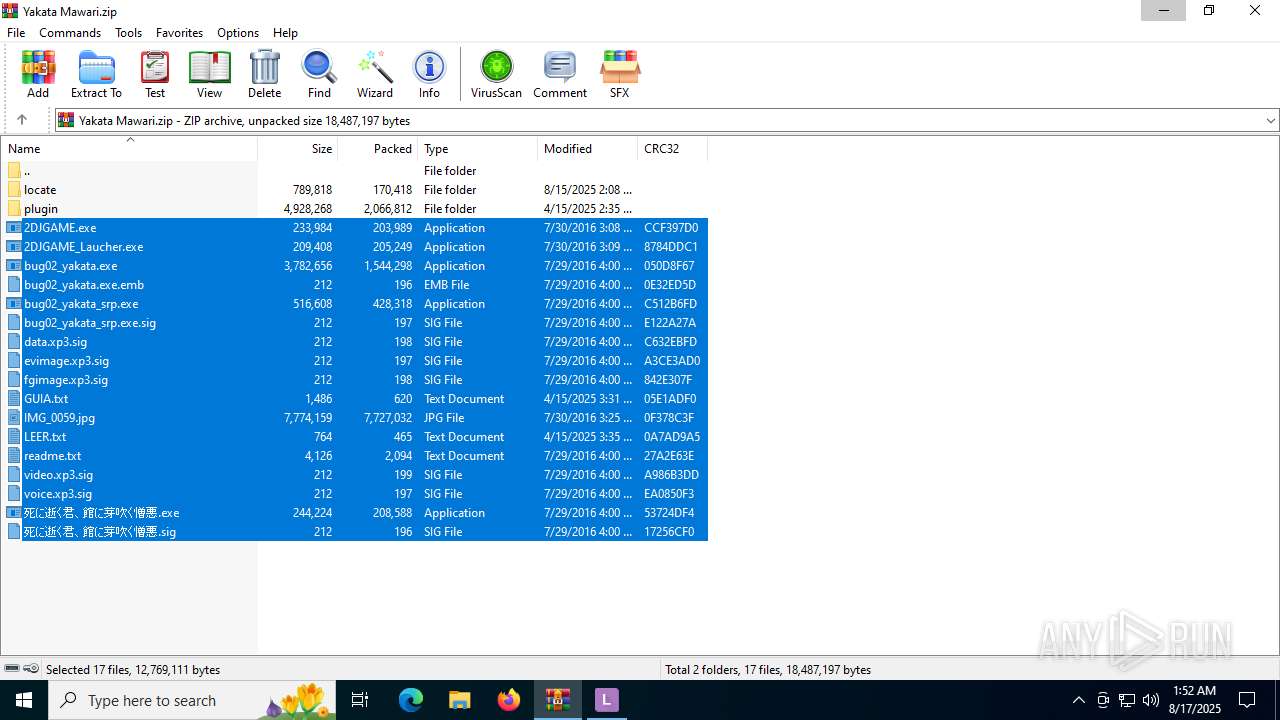Expand the archive path dropdown

(1270, 121)
